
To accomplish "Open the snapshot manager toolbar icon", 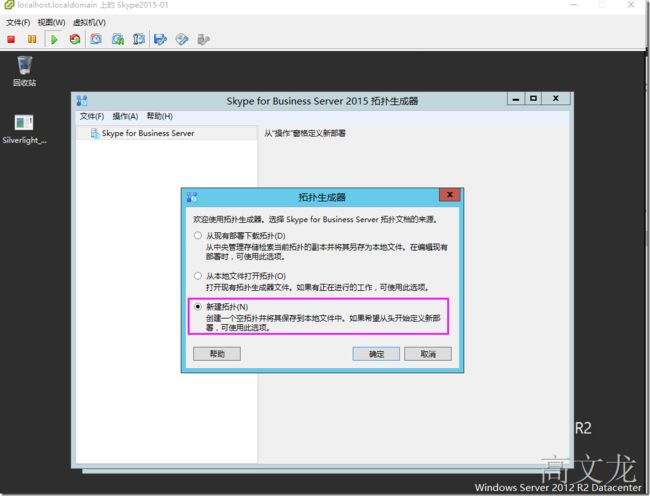I will coord(139,39).
